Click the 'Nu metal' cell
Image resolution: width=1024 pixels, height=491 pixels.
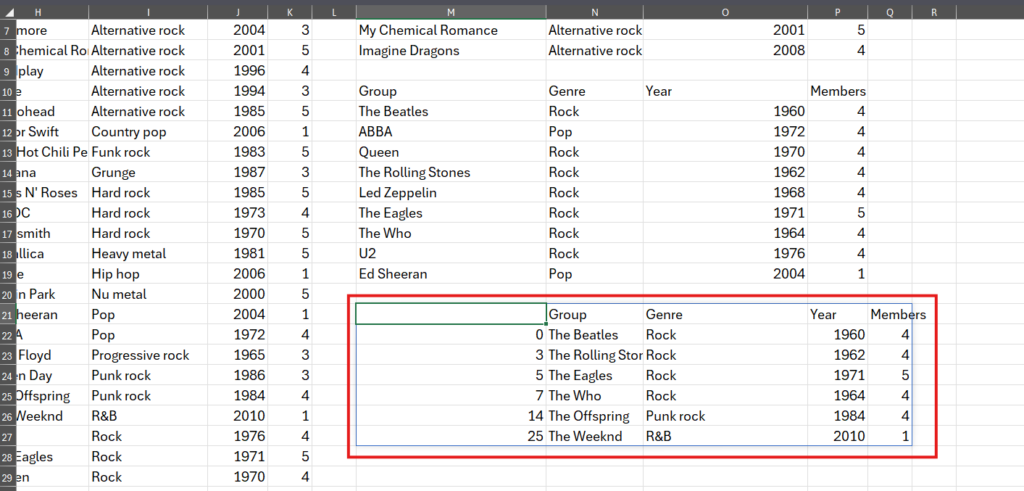(x=148, y=294)
